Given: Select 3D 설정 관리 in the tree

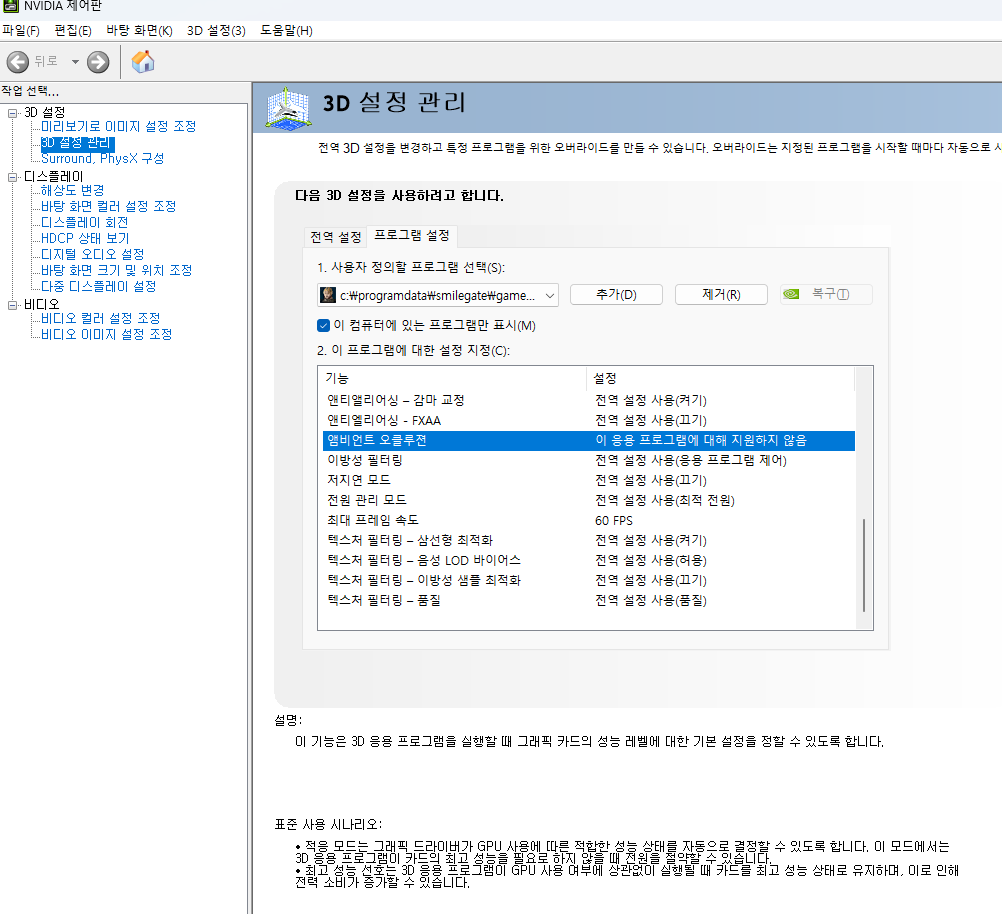Looking at the screenshot, I should (77, 143).
